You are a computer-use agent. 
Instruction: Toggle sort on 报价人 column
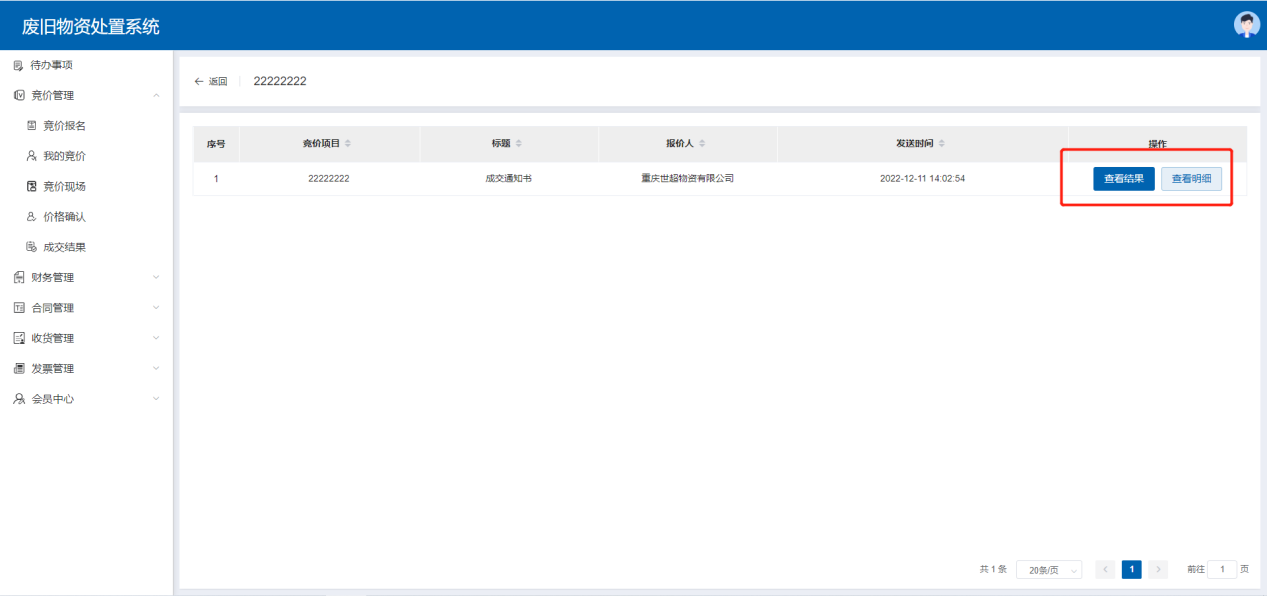pyautogui.click(x=702, y=144)
